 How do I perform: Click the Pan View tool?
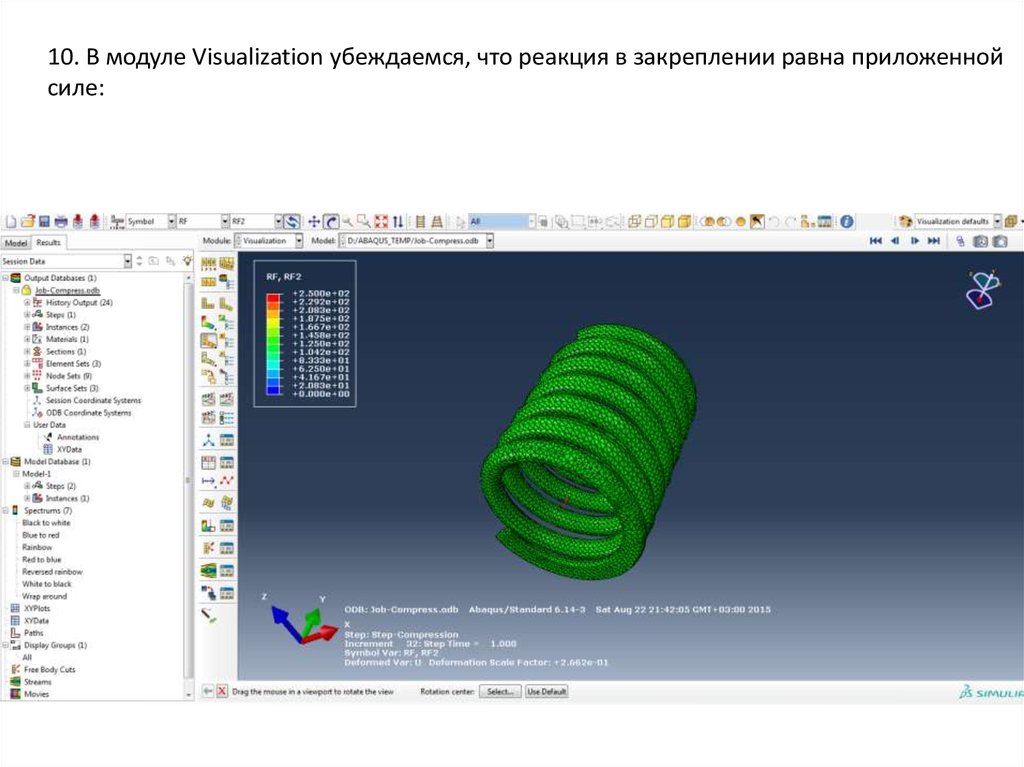(314, 221)
